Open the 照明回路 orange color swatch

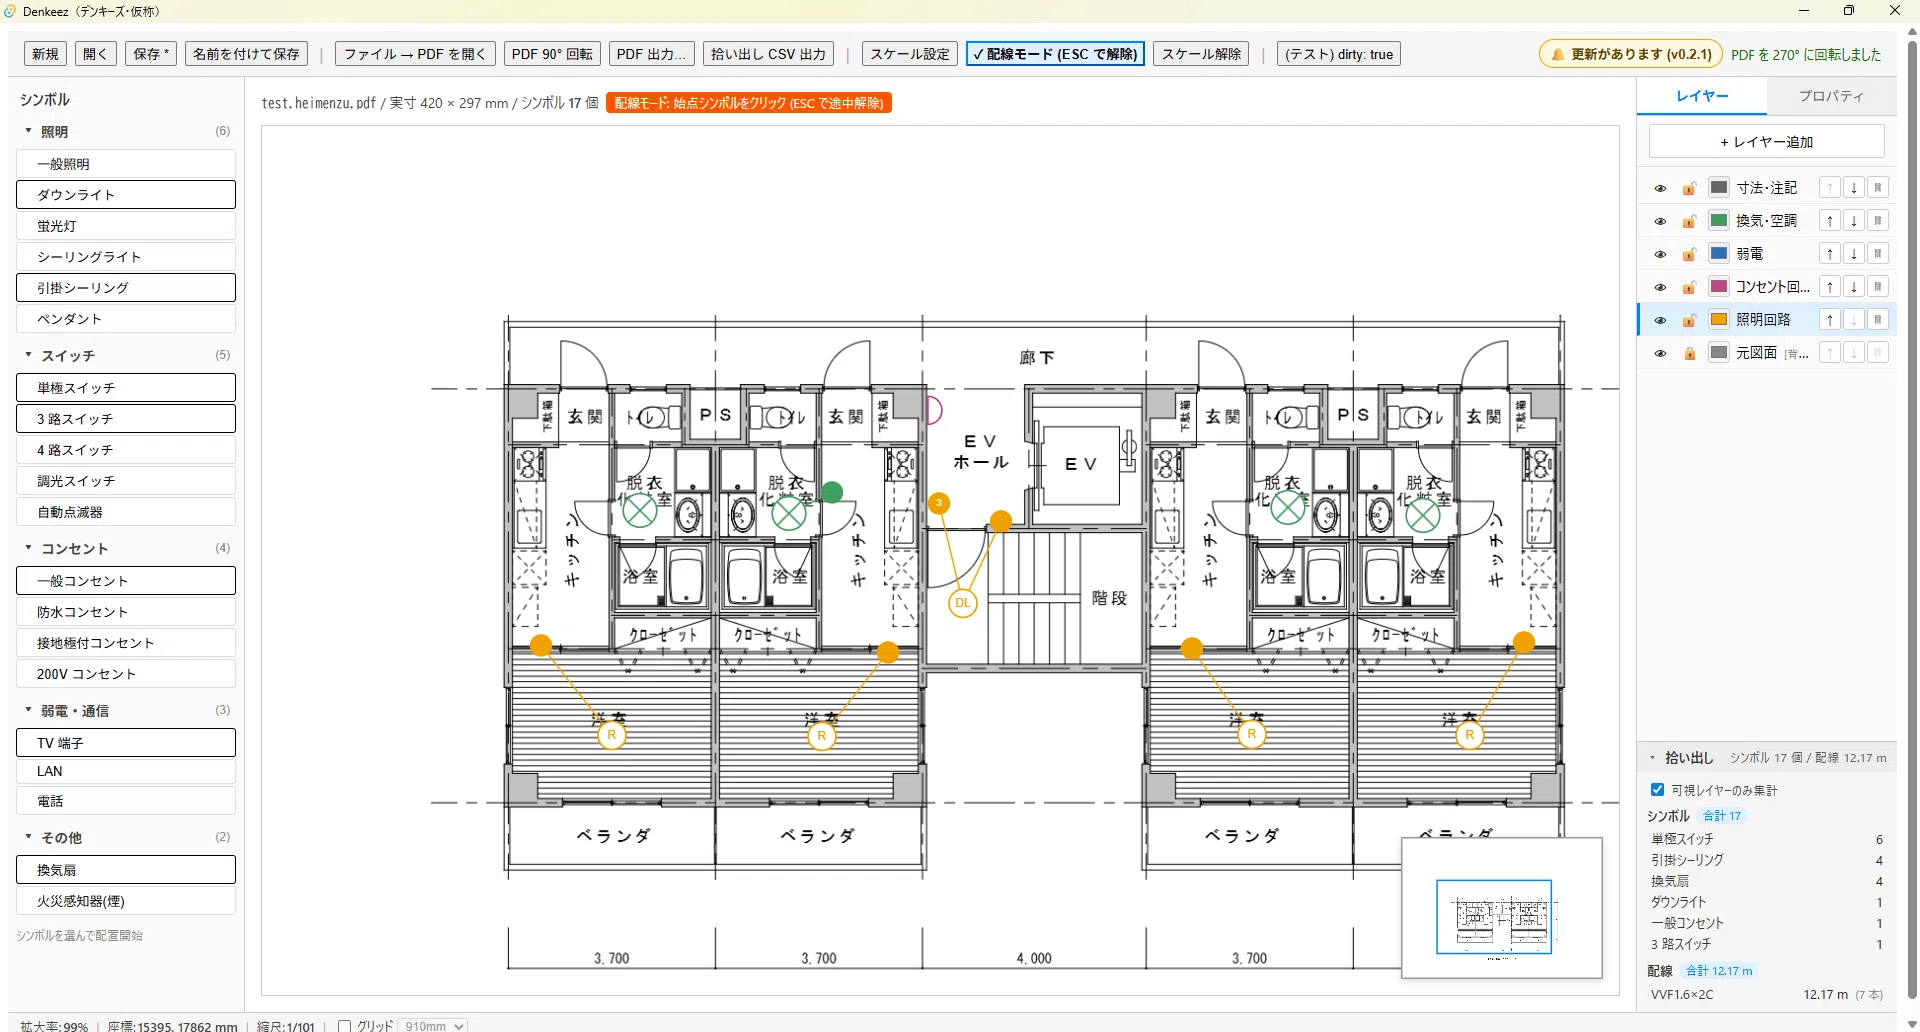pyautogui.click(x=1719, y=319)
